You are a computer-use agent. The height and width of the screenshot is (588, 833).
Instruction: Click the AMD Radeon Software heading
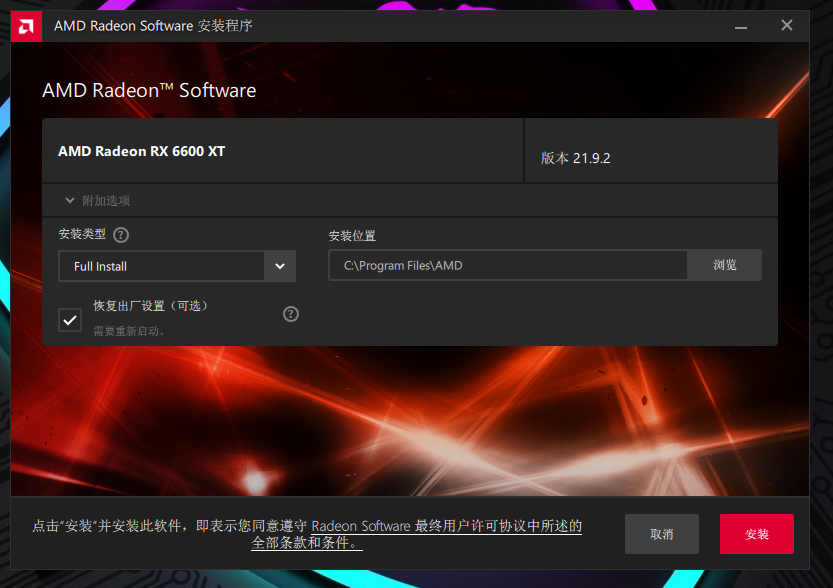click(x=149, y=90)
